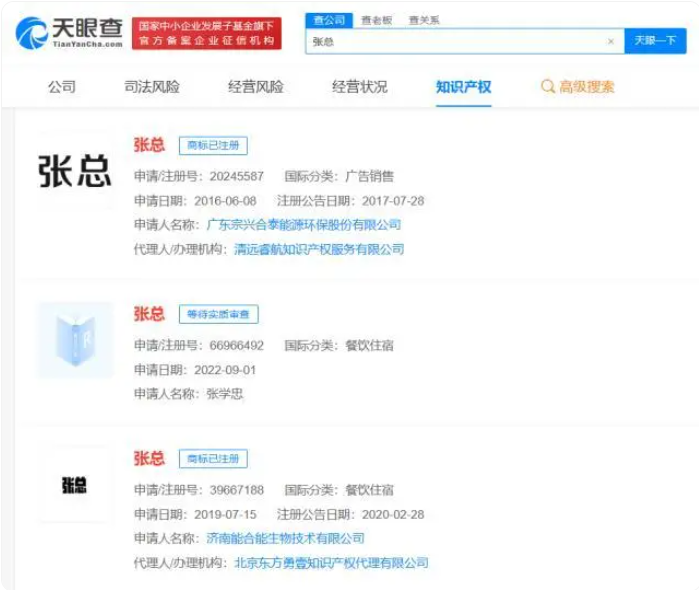Select the 知识产权 tab
The image size is (699, 590).
point(463,87)
